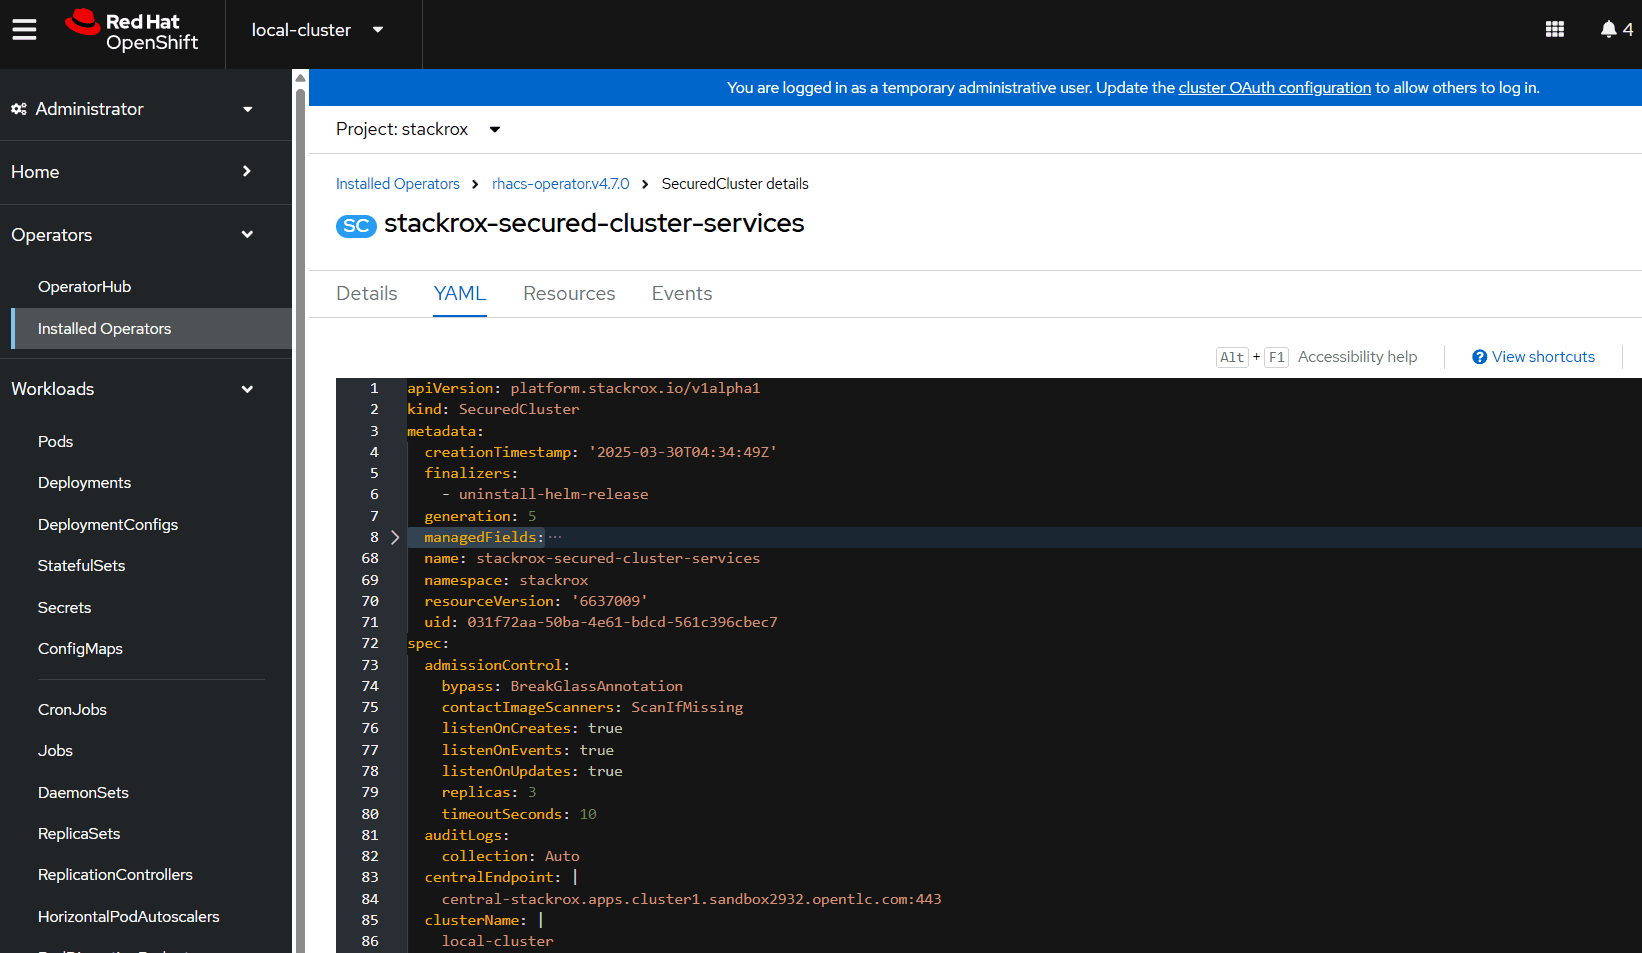Open Deployments in sidebar

tap(84, 483)
